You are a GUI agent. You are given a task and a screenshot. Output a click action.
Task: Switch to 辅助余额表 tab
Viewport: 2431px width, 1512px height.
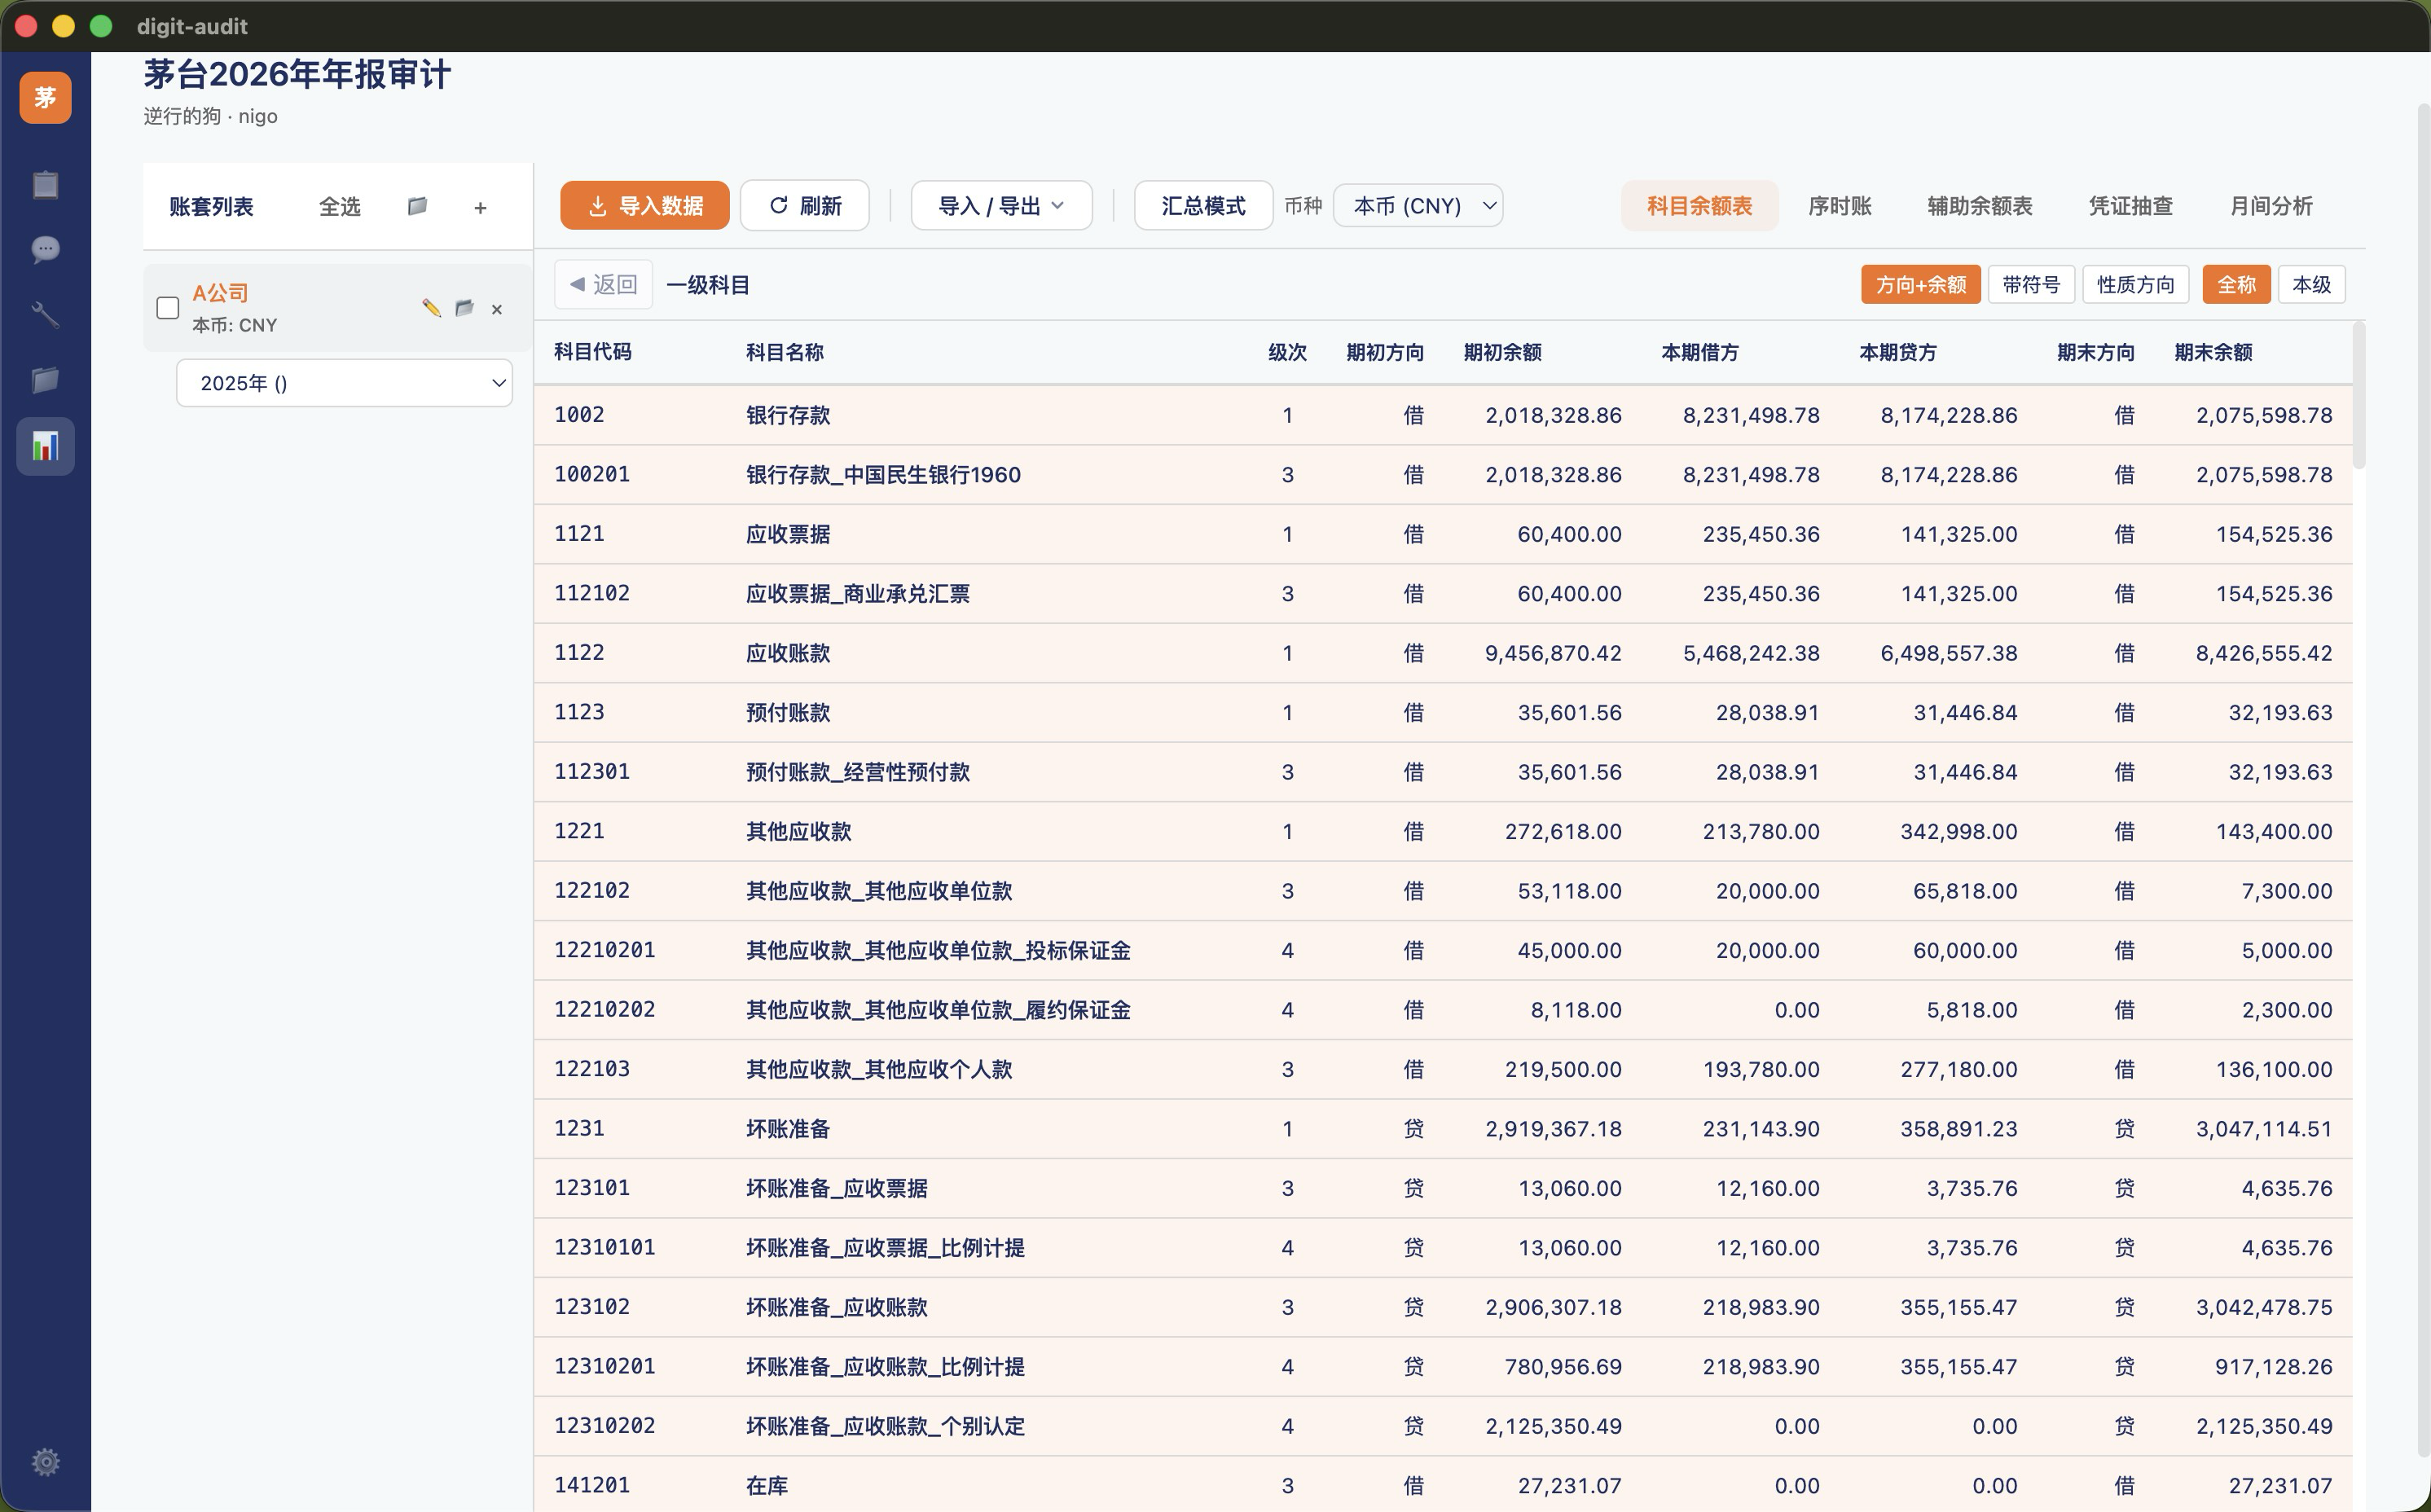pos(1980,206)
